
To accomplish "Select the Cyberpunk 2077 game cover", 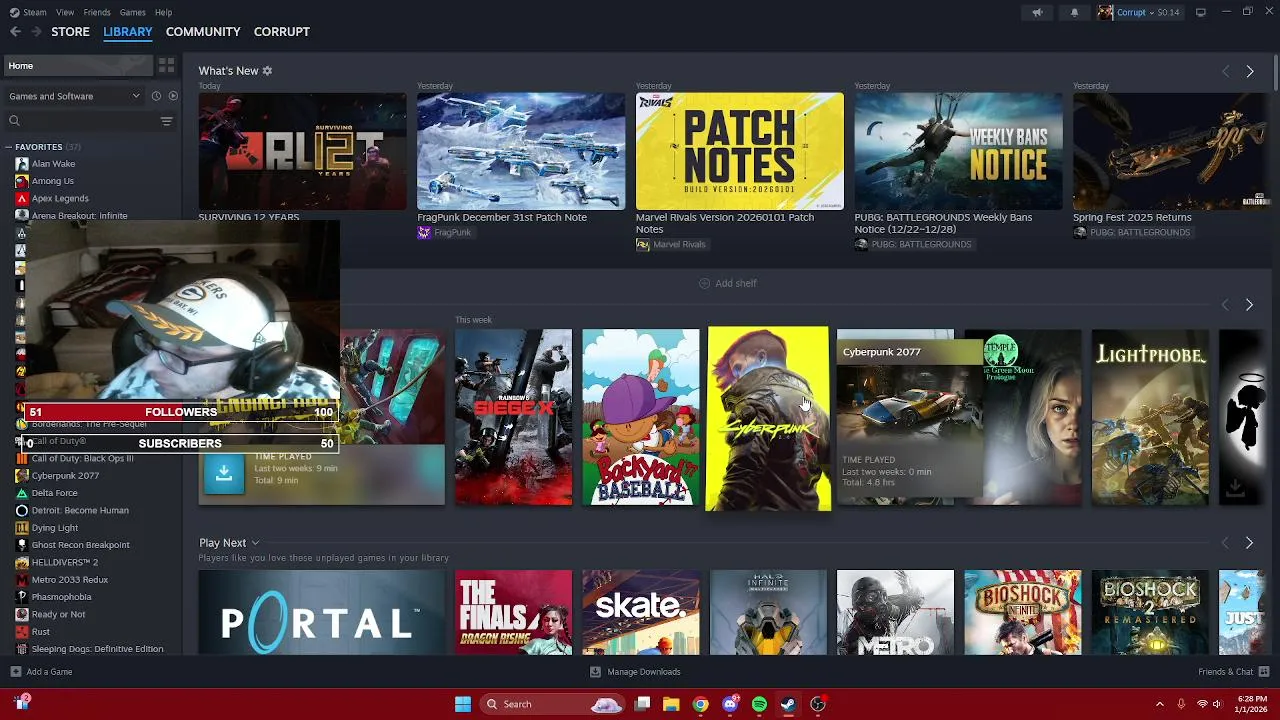I will (768, 418).
